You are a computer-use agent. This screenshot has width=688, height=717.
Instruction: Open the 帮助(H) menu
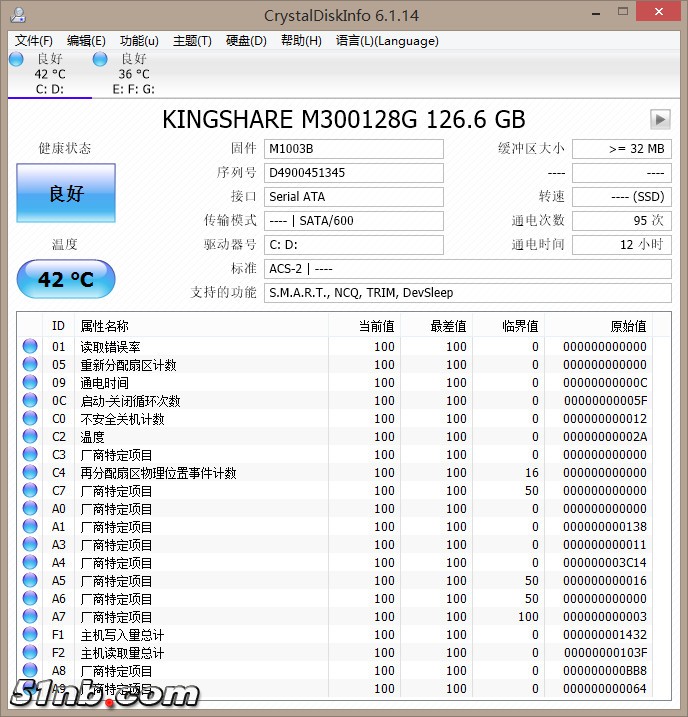point(301,41)
